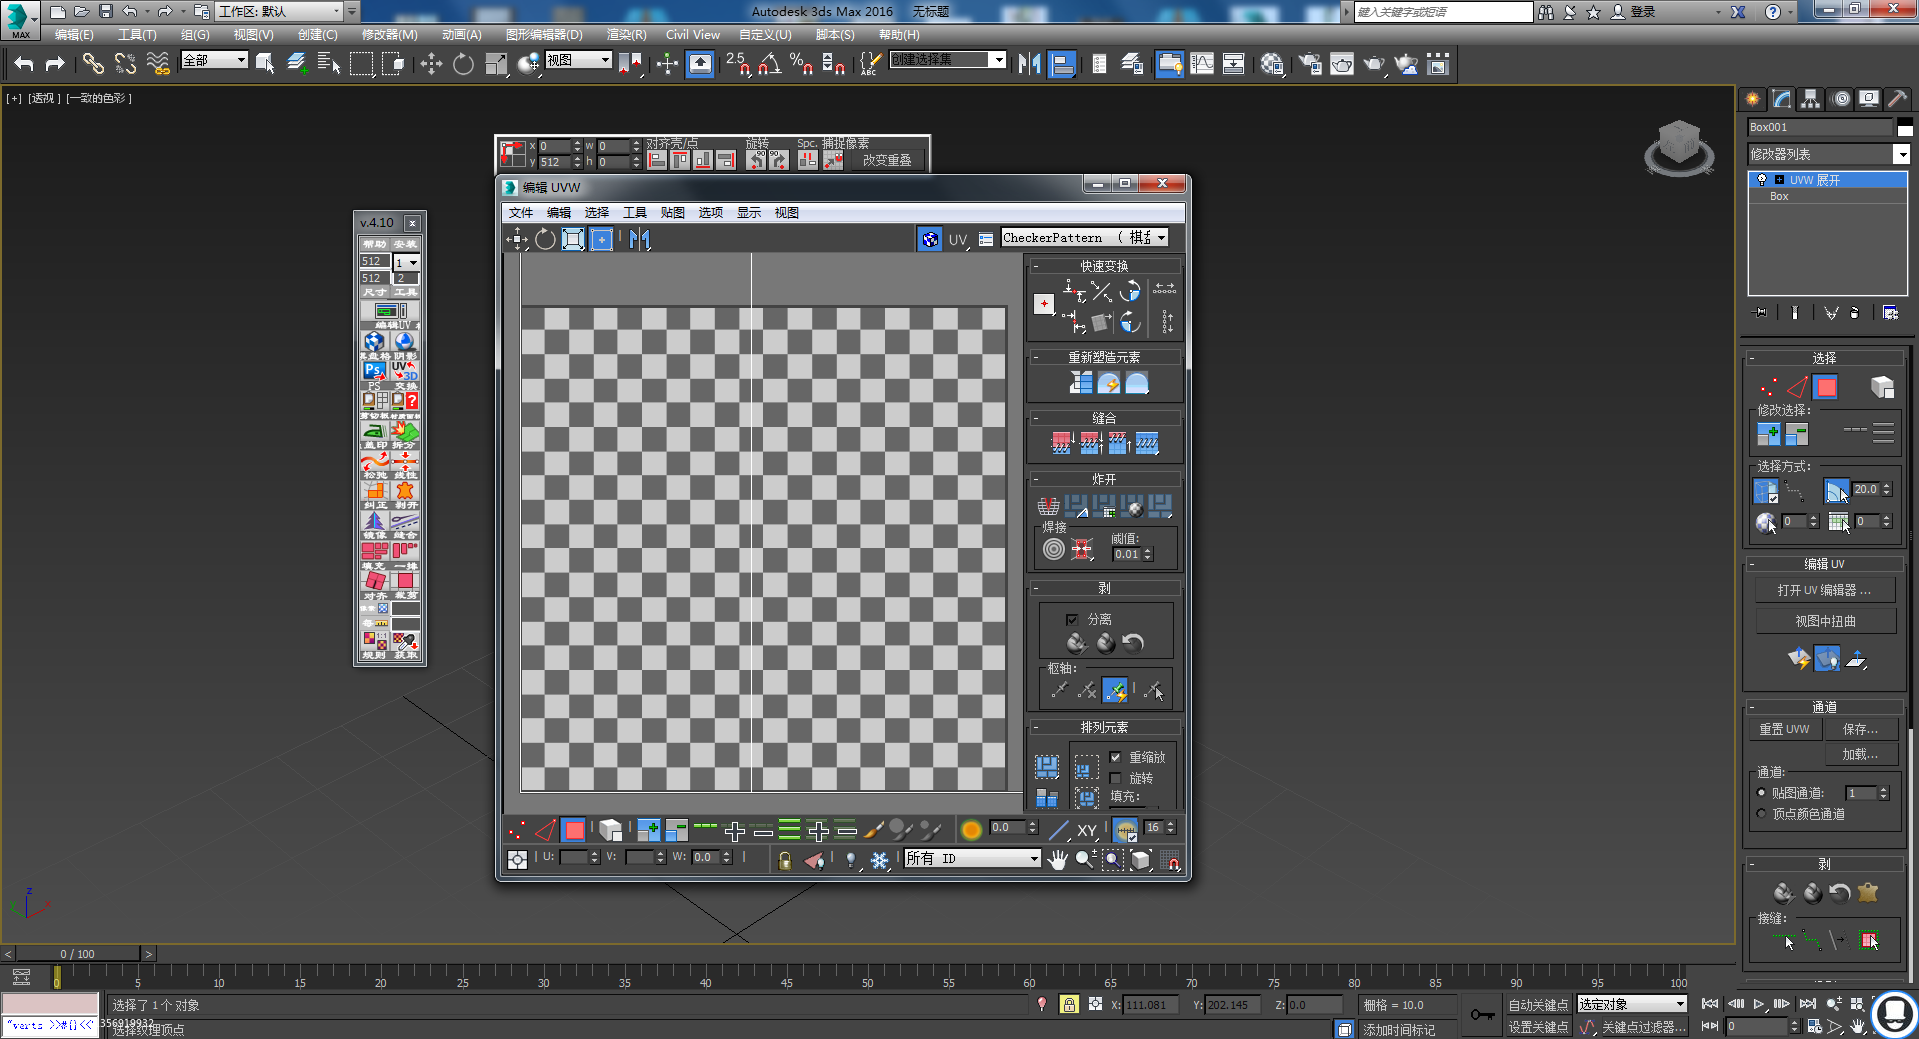
Task: Activate the Freeform Mode tool in UV editor
Action: [x=601, y=239]
